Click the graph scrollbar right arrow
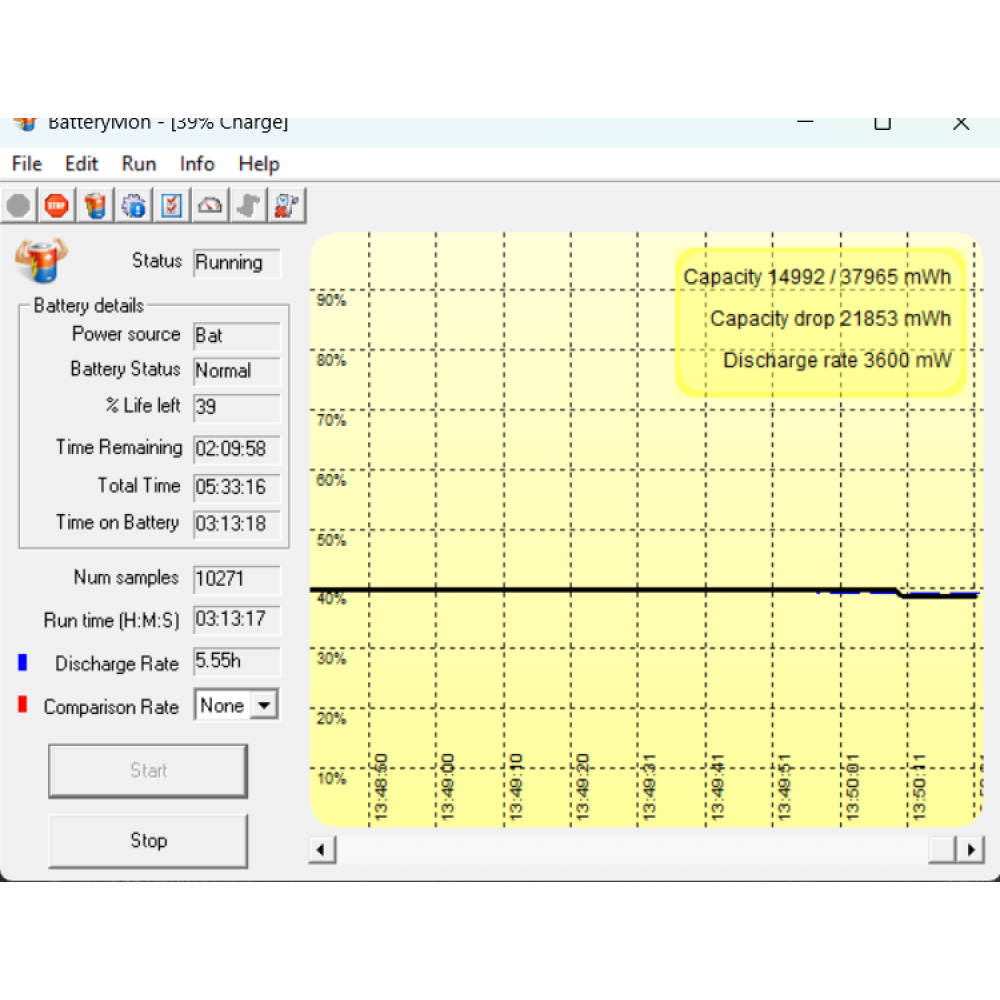The image size is (1000, 1000). pos(970,850)
